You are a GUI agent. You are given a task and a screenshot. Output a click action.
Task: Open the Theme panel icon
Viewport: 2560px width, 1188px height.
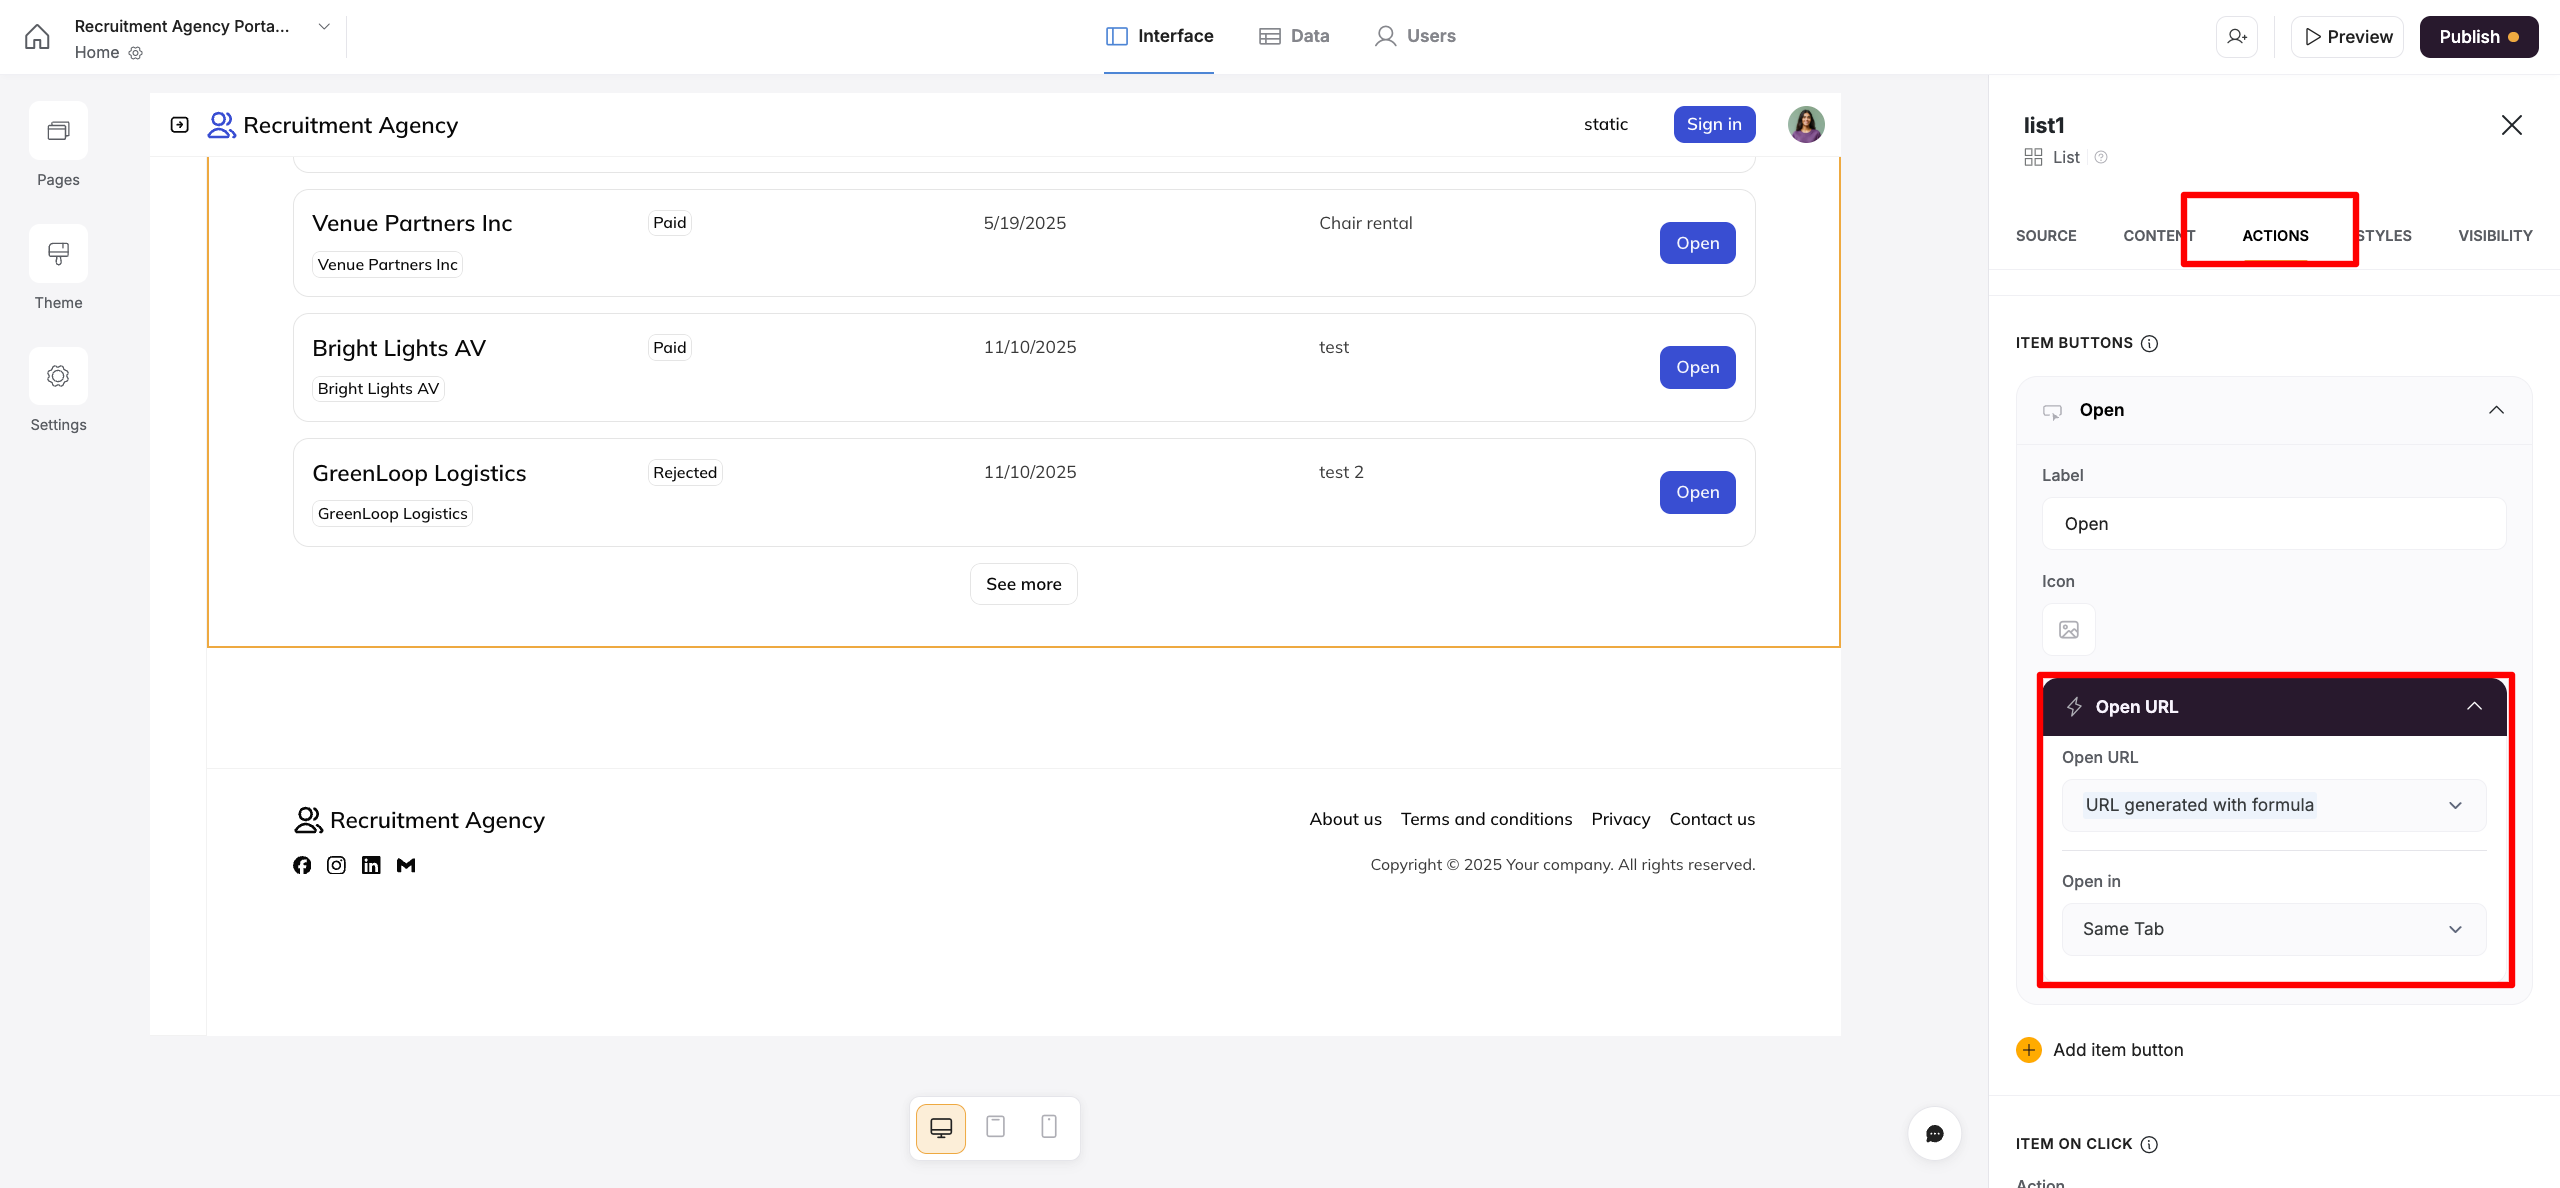pos(58,254)
